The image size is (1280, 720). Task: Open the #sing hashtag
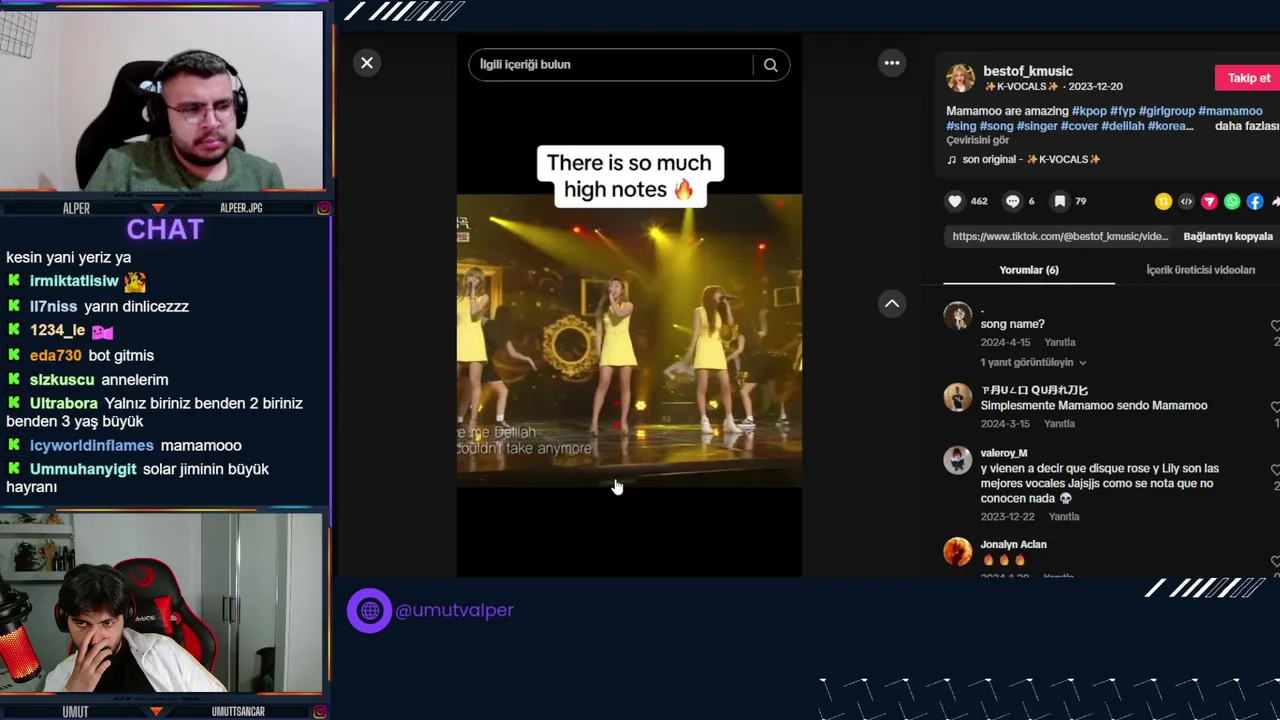tap(961, 126)
